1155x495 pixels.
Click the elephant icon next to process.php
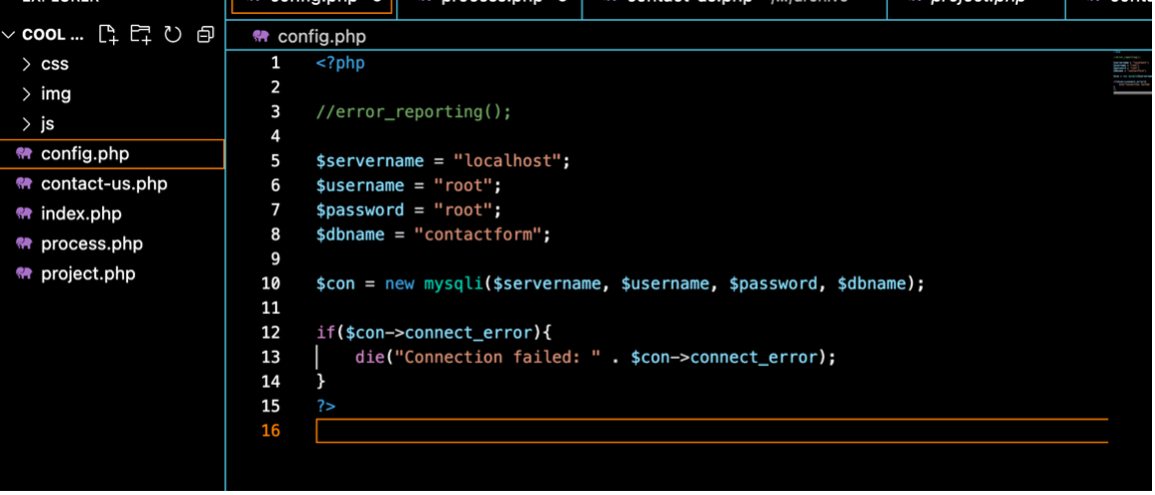pos(24,244)
